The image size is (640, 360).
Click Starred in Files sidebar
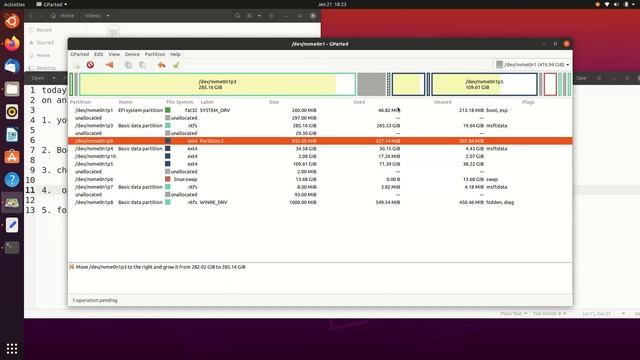45,42
